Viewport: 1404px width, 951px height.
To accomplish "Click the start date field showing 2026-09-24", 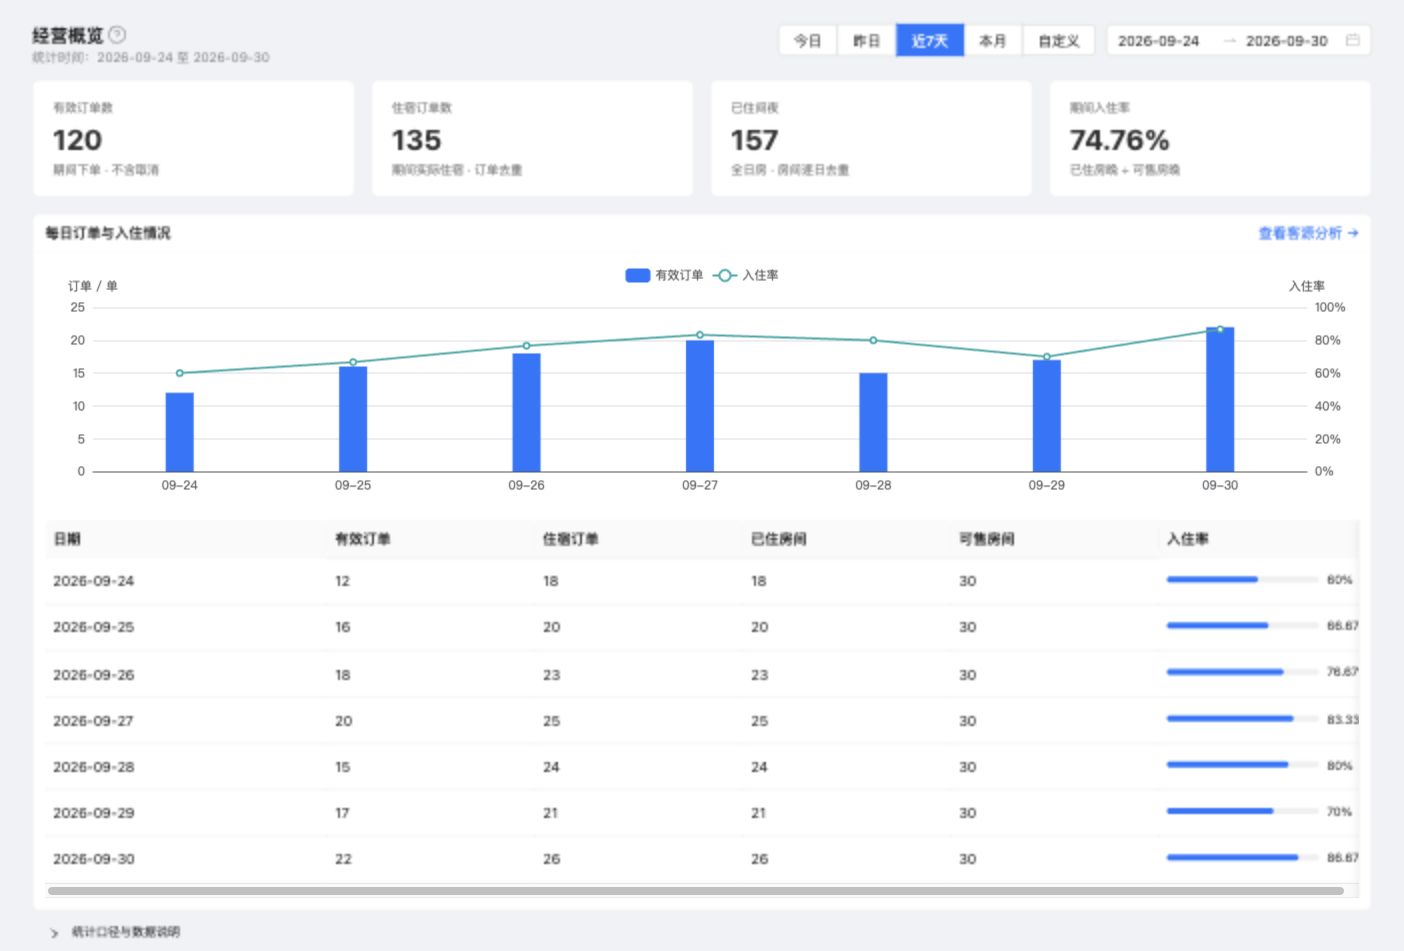I will (1158, 41).
